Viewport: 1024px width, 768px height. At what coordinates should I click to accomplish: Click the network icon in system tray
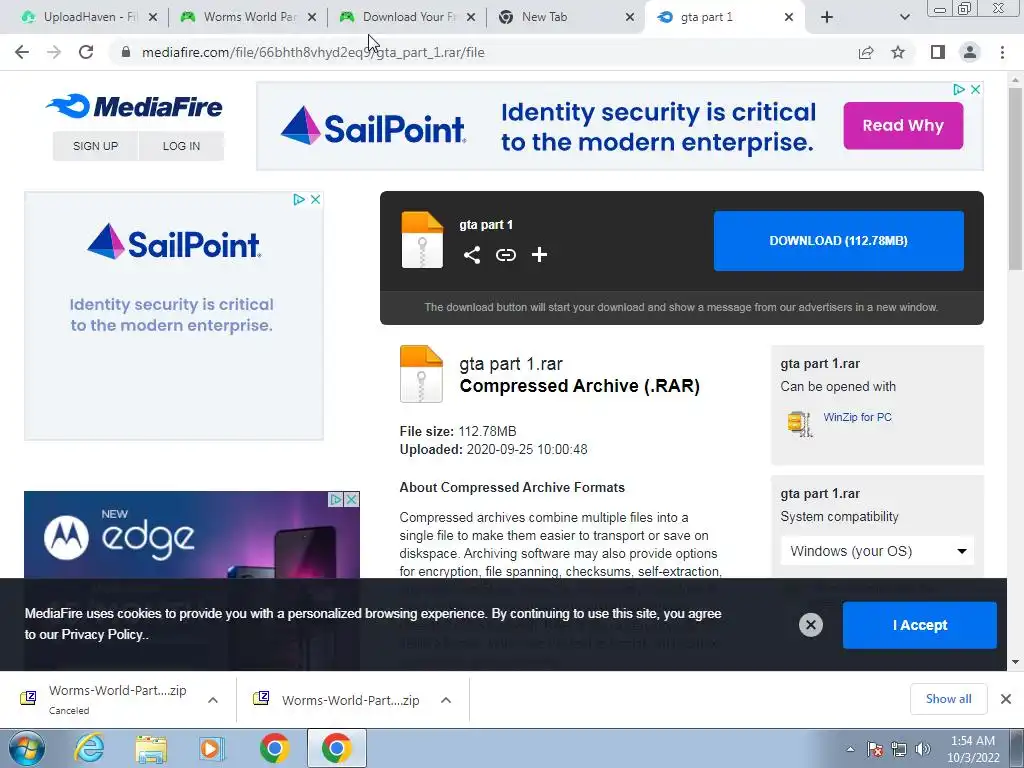(899, 749)
